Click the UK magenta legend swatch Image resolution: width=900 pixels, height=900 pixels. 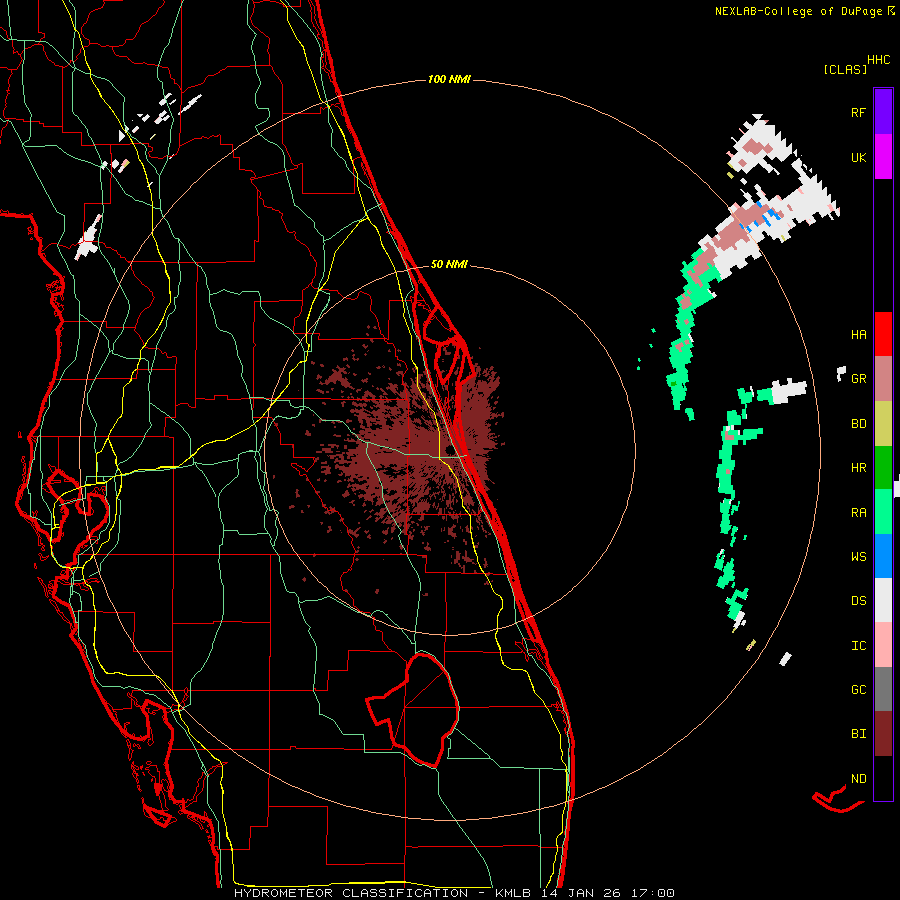(883, 157)
